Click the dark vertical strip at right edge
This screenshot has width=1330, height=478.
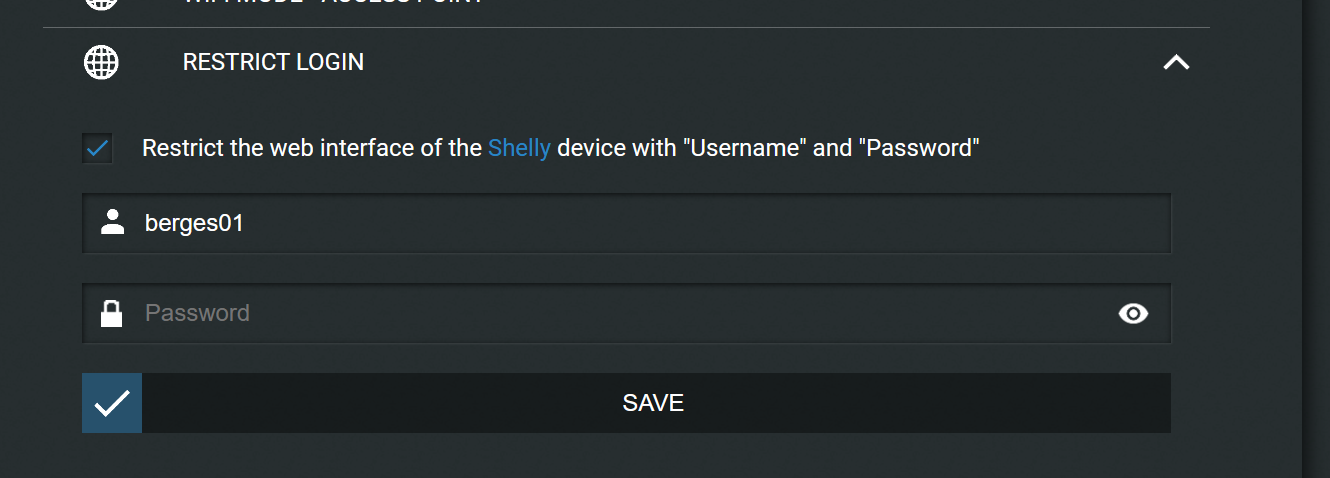tap(1316, 239)
